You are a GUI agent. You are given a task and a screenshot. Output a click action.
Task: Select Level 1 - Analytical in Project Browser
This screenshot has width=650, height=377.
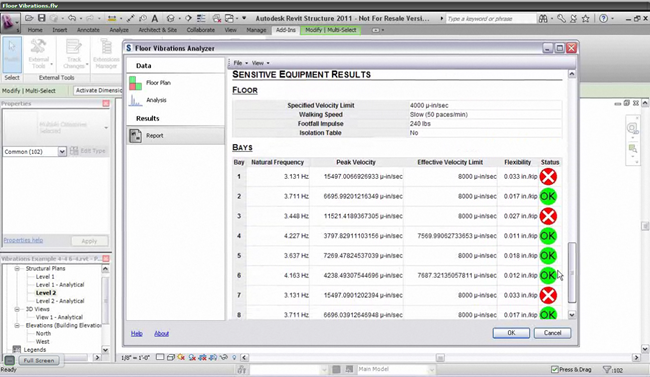click(x=60, y=285)
